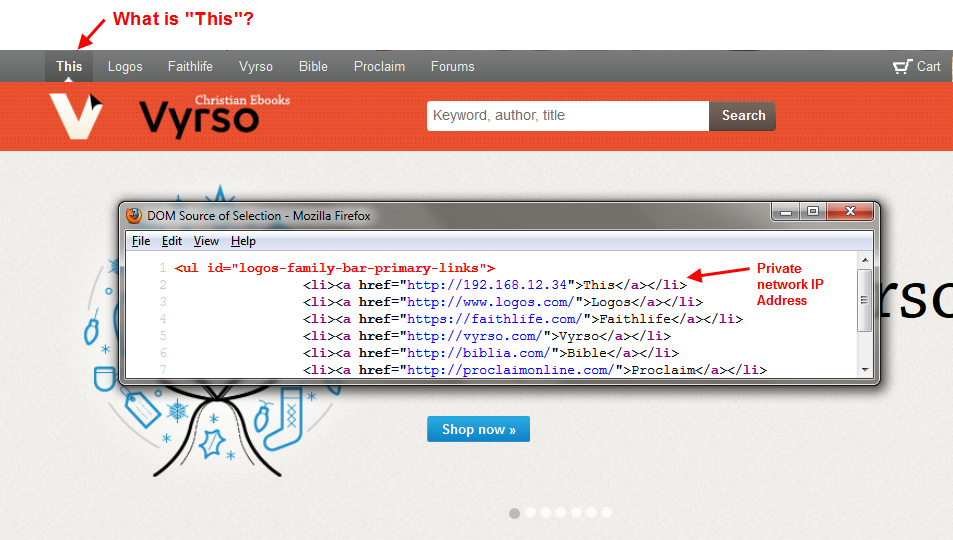Viewport: 953px width, 540px height.
Task: Minimize the DOM Source of Selection window
Action: coord(785,212)
